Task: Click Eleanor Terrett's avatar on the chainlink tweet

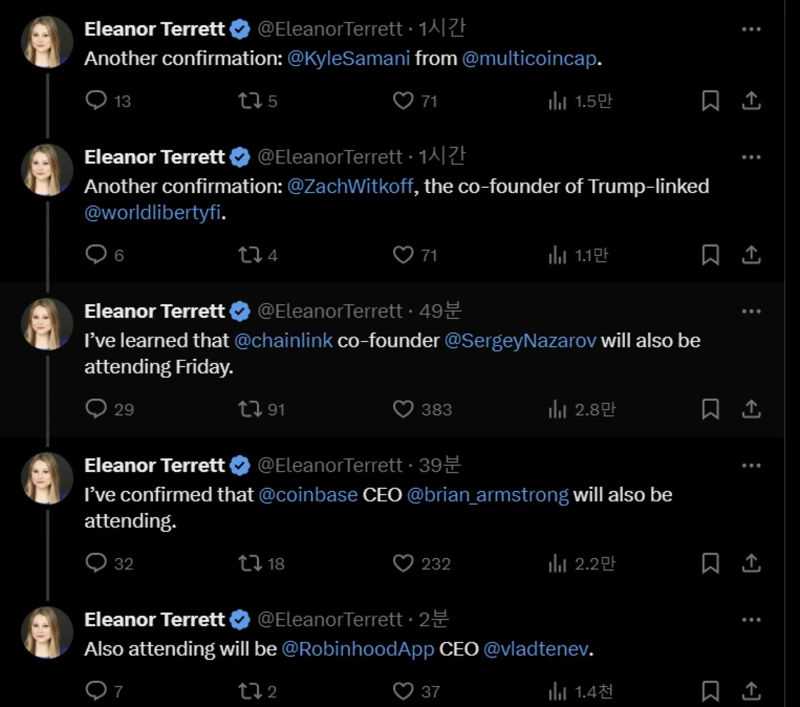Action: coord(47,324)
